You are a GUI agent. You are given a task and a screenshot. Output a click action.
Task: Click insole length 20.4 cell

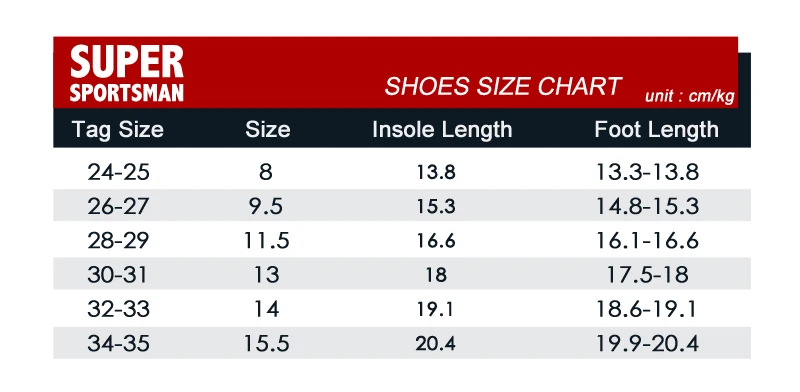click(x=435, y=344)
